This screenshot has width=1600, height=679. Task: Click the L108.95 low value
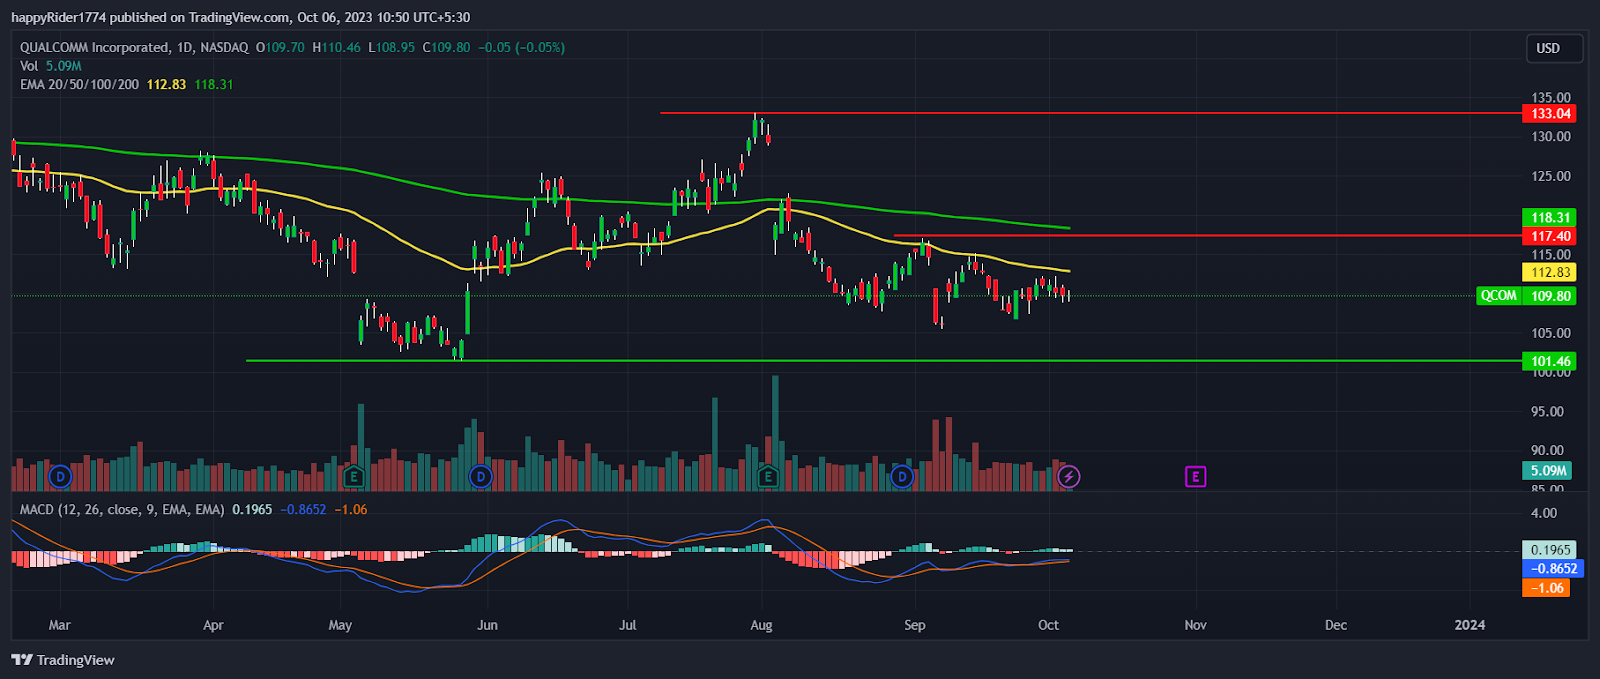(x=392, y=47)
